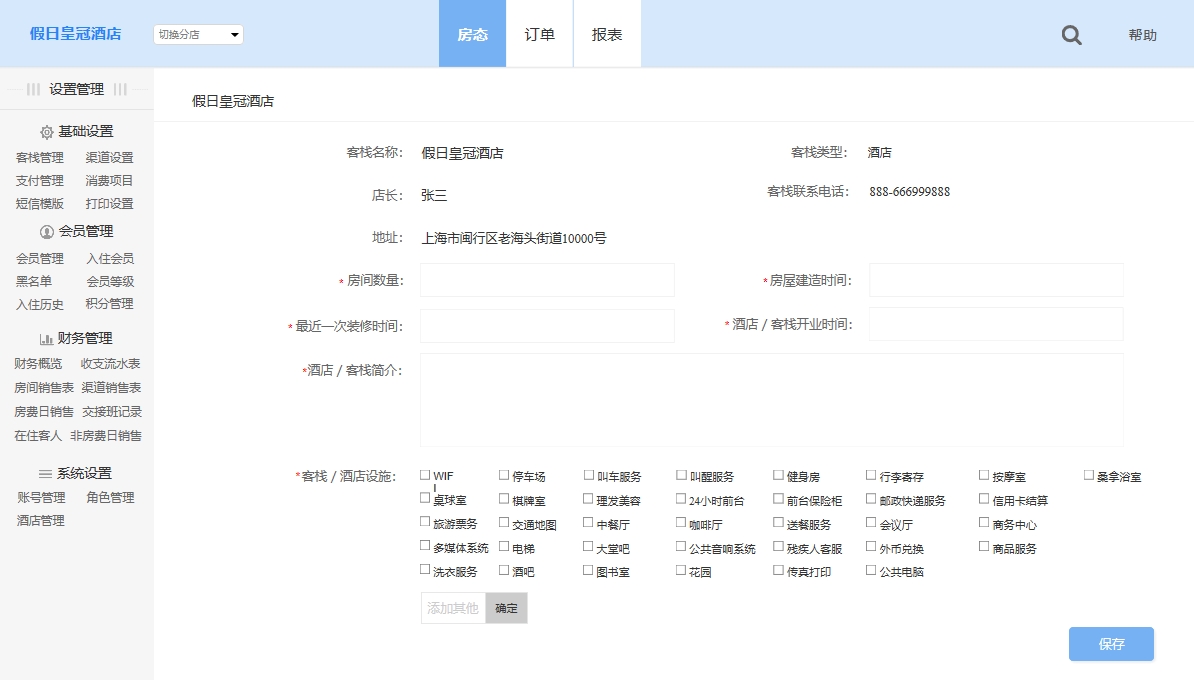This screenshot has width=1194, height=680.
Task: Check the 交通地图 checkbox
Action: [504, 522]
